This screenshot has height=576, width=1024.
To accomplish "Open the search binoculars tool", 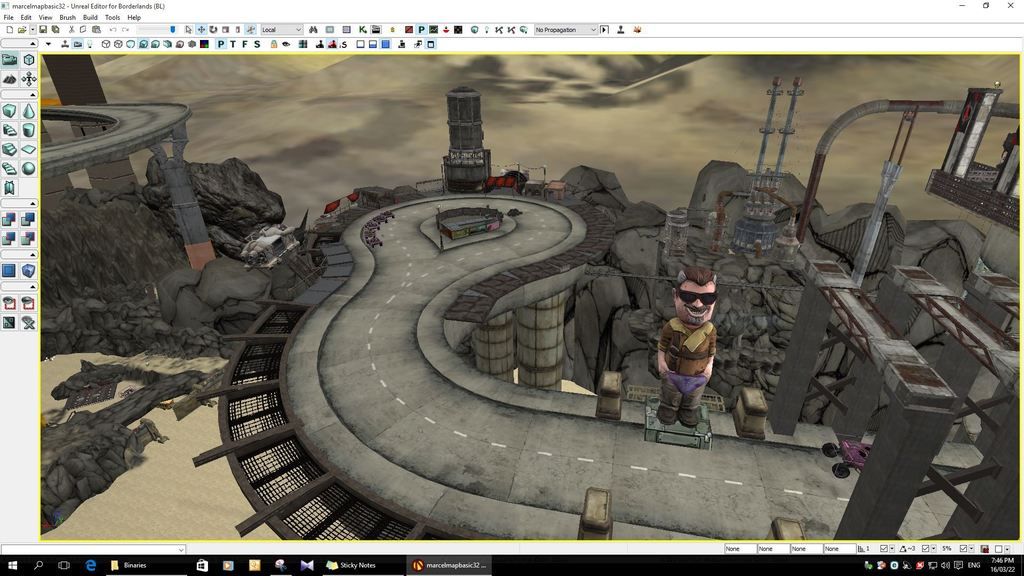I will (313, 30).
